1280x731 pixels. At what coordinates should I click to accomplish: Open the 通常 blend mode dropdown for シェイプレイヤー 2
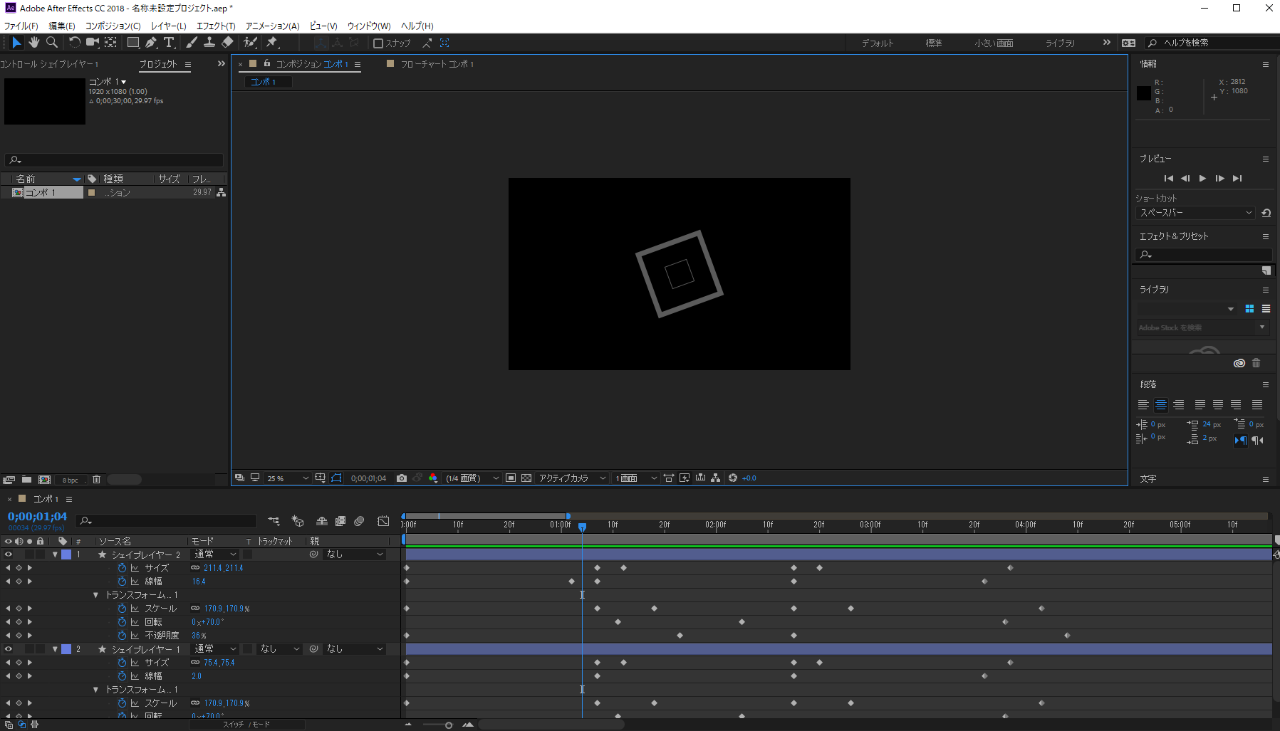[215, 554]
